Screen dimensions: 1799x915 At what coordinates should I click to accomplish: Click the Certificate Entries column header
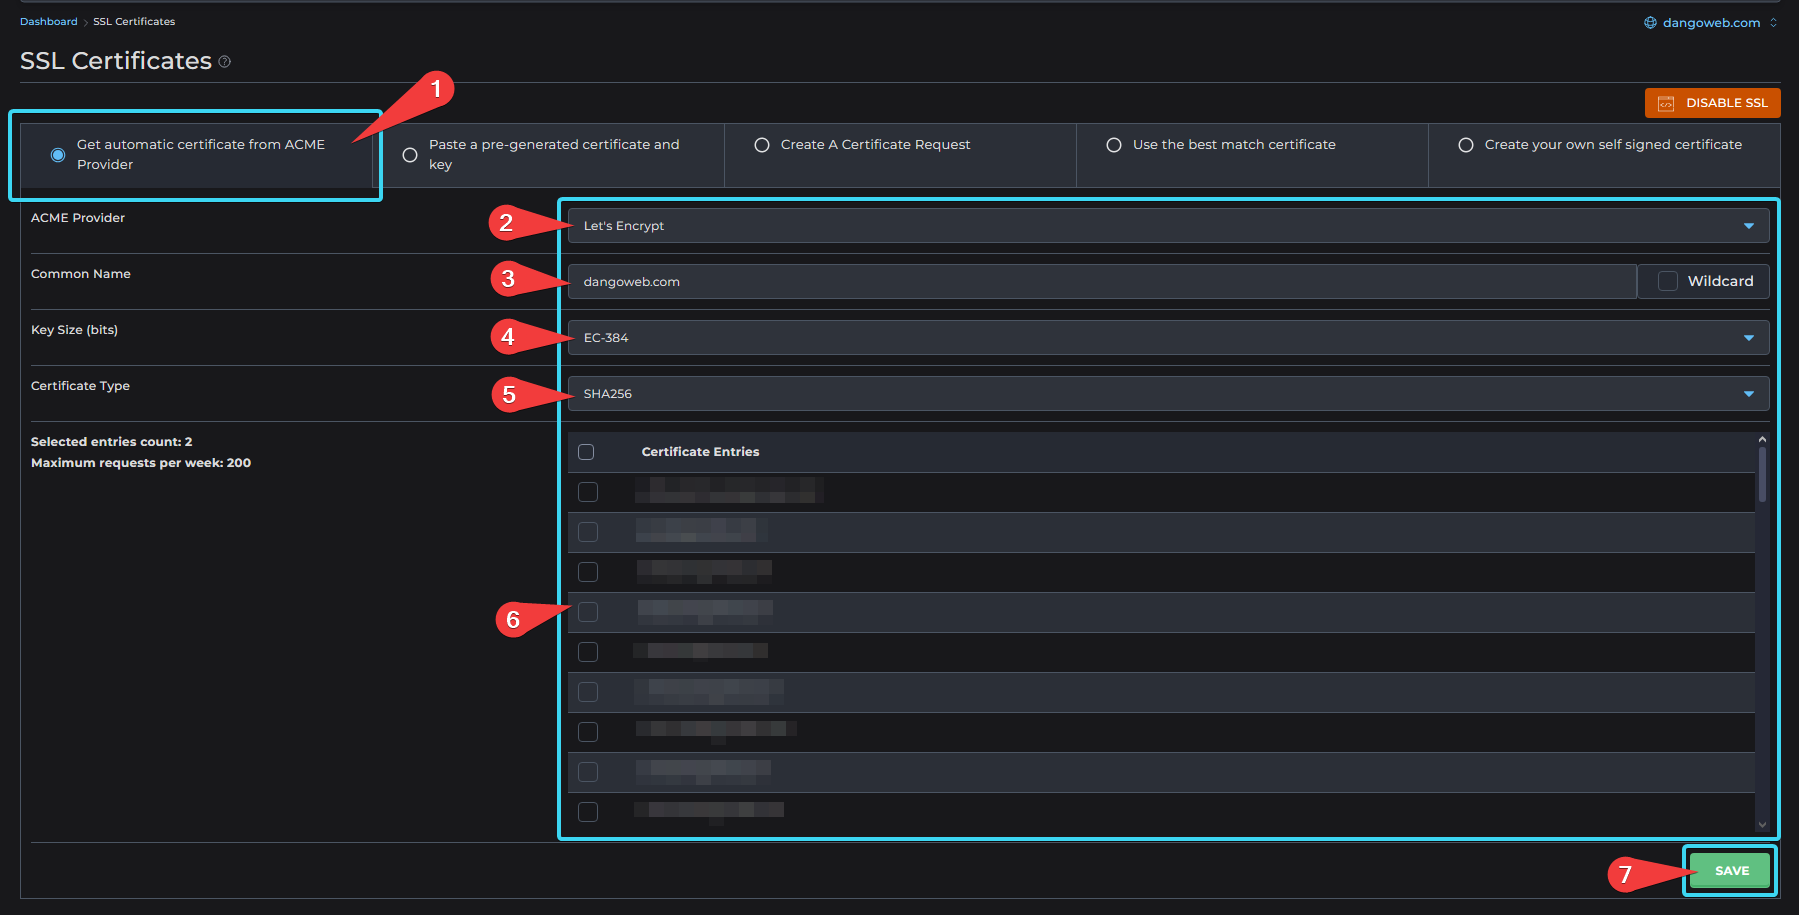(700, 452)
